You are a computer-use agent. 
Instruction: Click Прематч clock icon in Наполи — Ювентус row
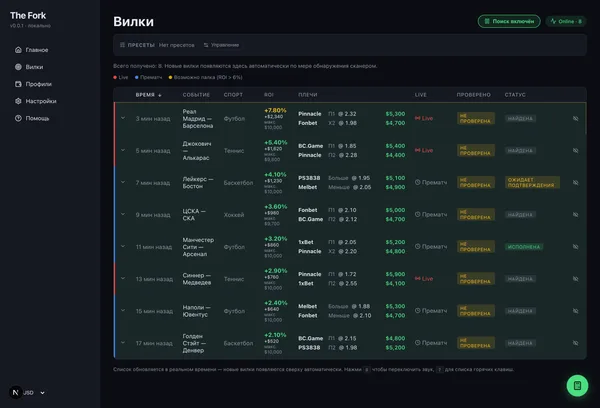[x=418, y=311]
